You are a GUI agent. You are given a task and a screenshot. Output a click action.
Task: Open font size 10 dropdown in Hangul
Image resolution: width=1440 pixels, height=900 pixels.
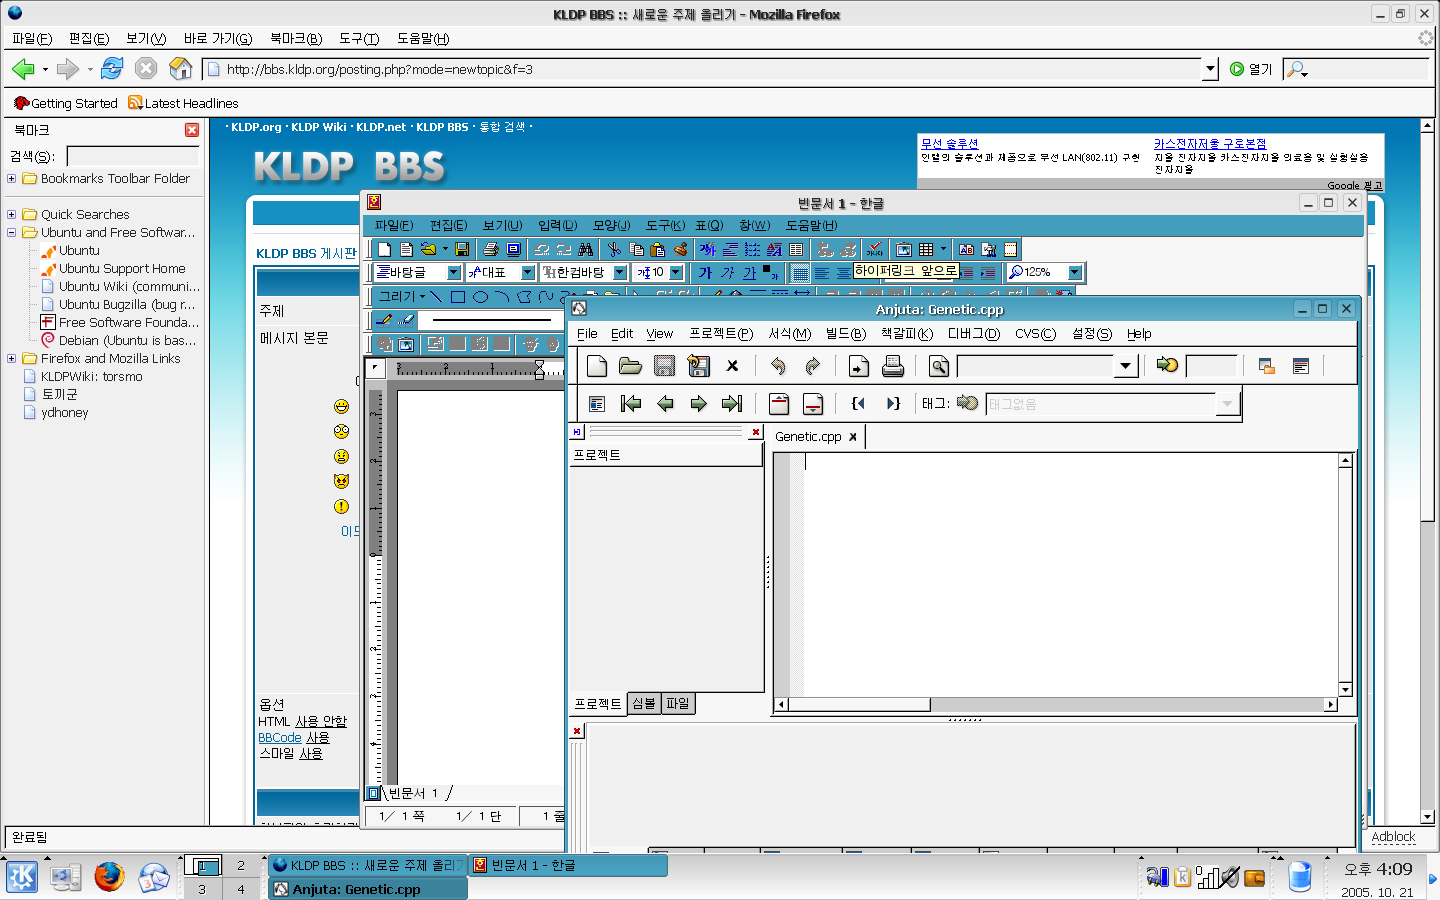click(x=676, y=272)
